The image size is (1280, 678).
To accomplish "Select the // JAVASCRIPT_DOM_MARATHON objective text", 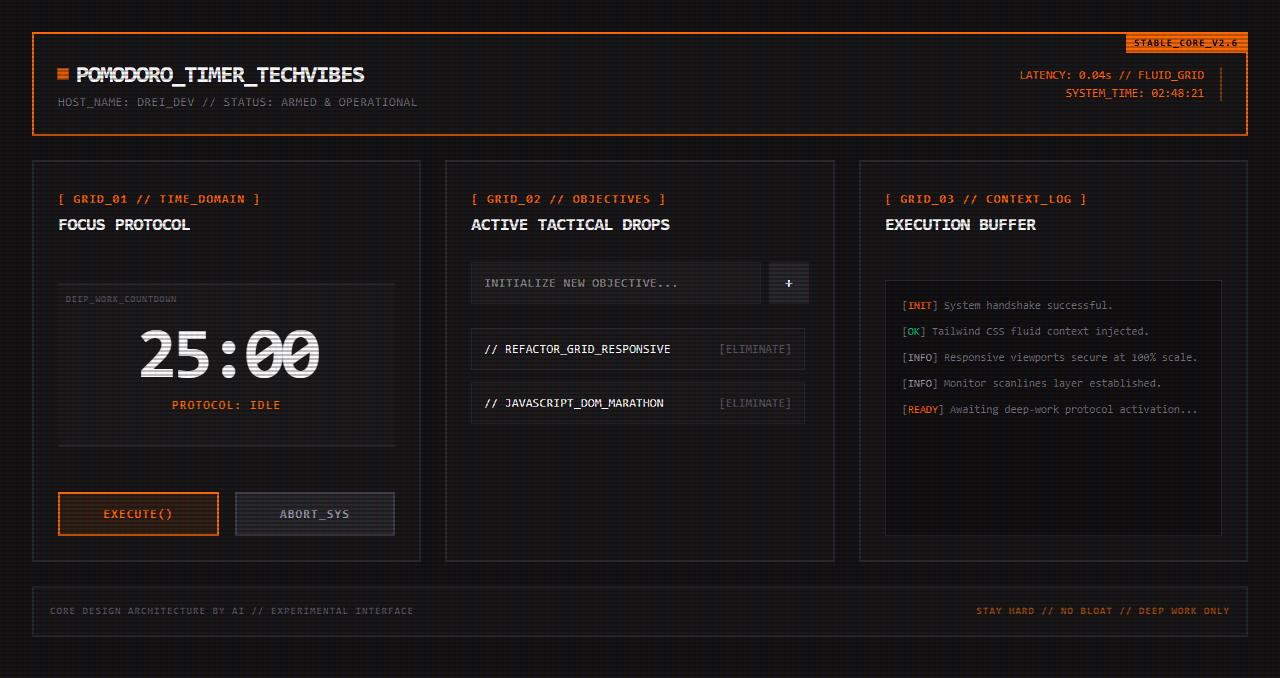I will tap(574, 403).
